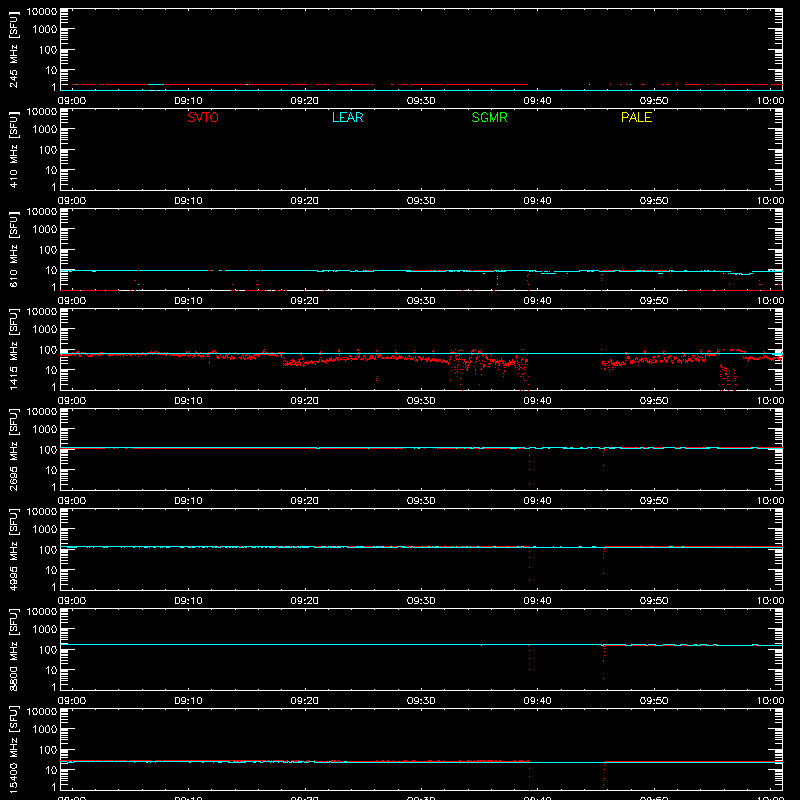Click 09:20 time label of 410 MHz plot
This screenshot has height=800, width=800.
pyautogui.click(x=305, y=201)
